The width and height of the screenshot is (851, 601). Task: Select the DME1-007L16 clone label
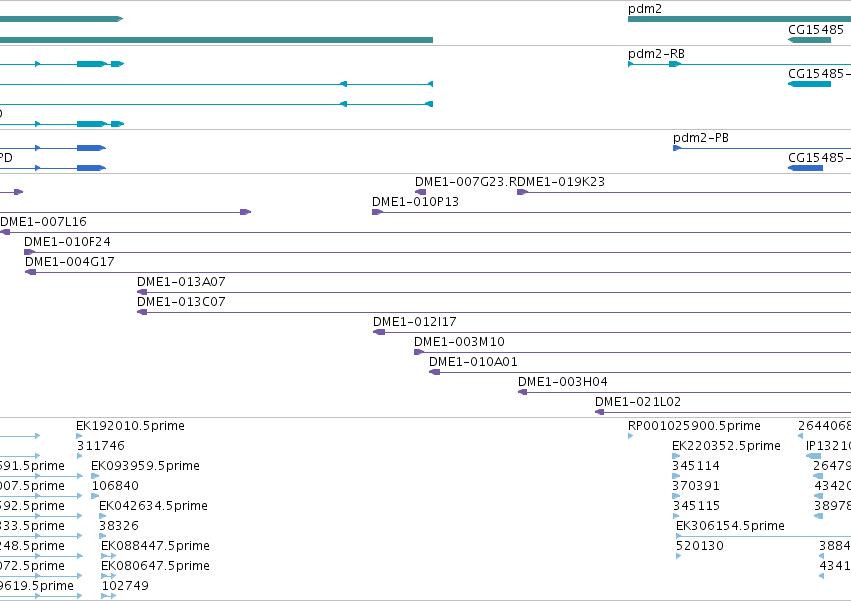tap(43, 222)
